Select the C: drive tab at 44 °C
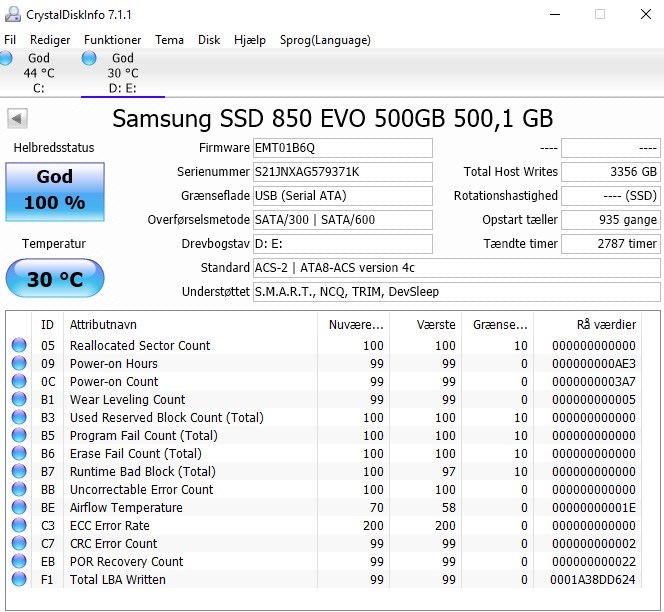 click(x=39, y=73)
